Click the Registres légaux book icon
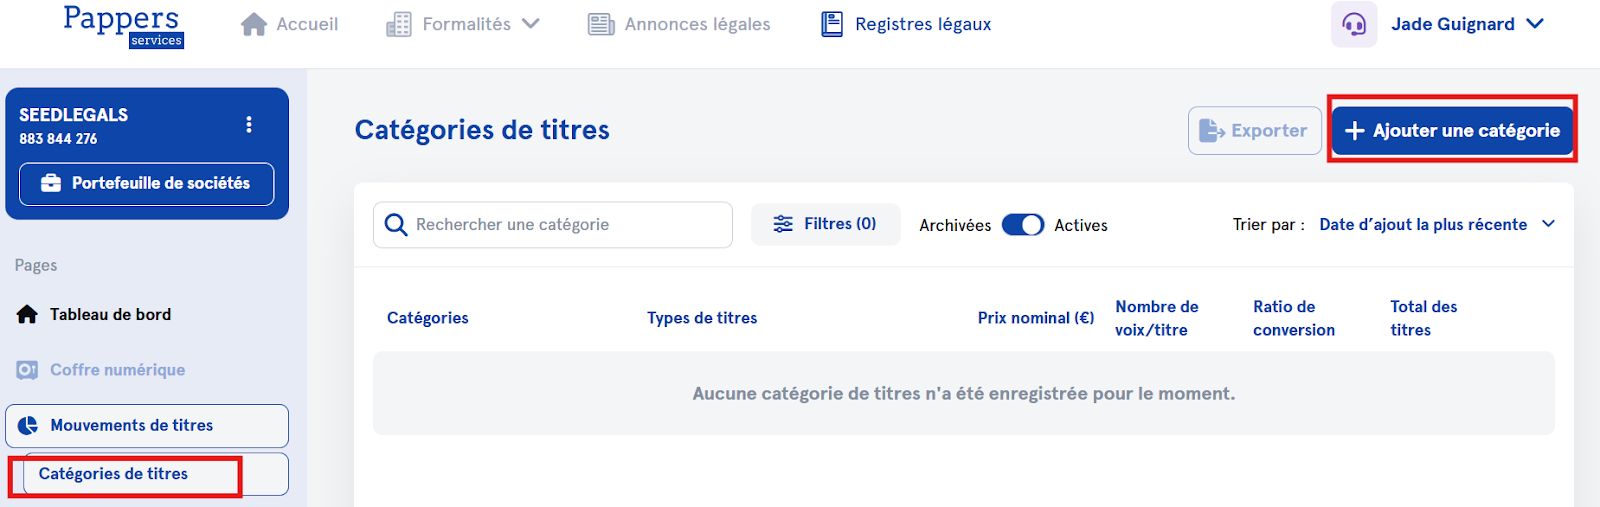Screen dimensions: 1600x507 [x=832, y=24]
